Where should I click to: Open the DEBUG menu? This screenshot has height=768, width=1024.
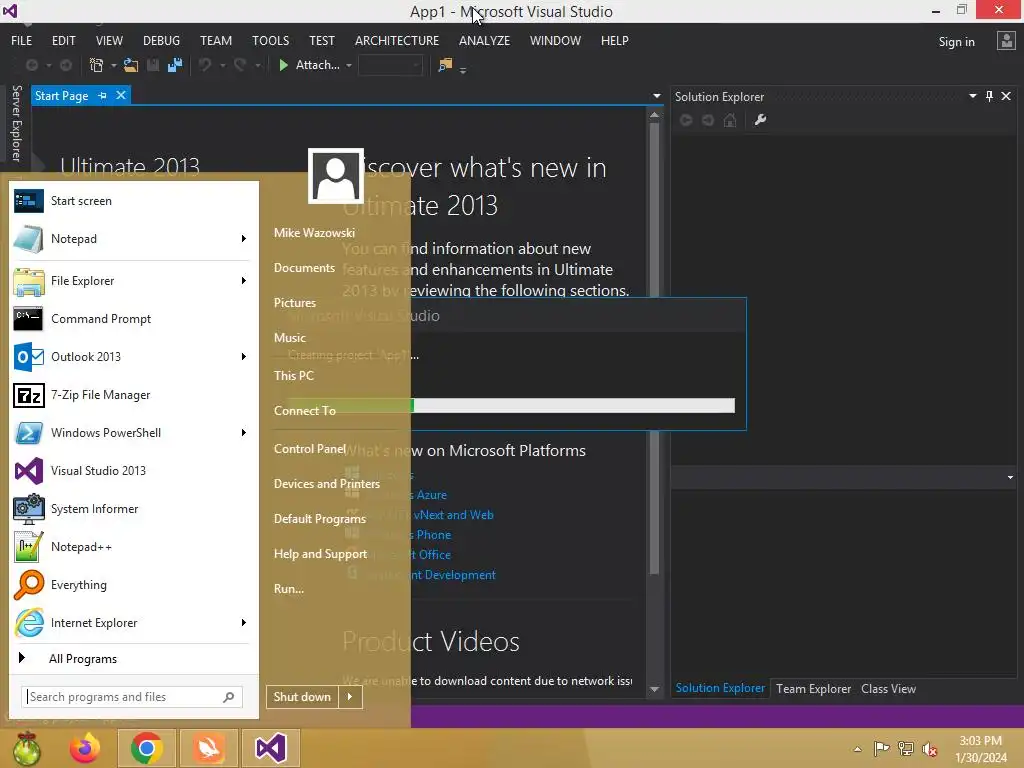tap(161, 40)
